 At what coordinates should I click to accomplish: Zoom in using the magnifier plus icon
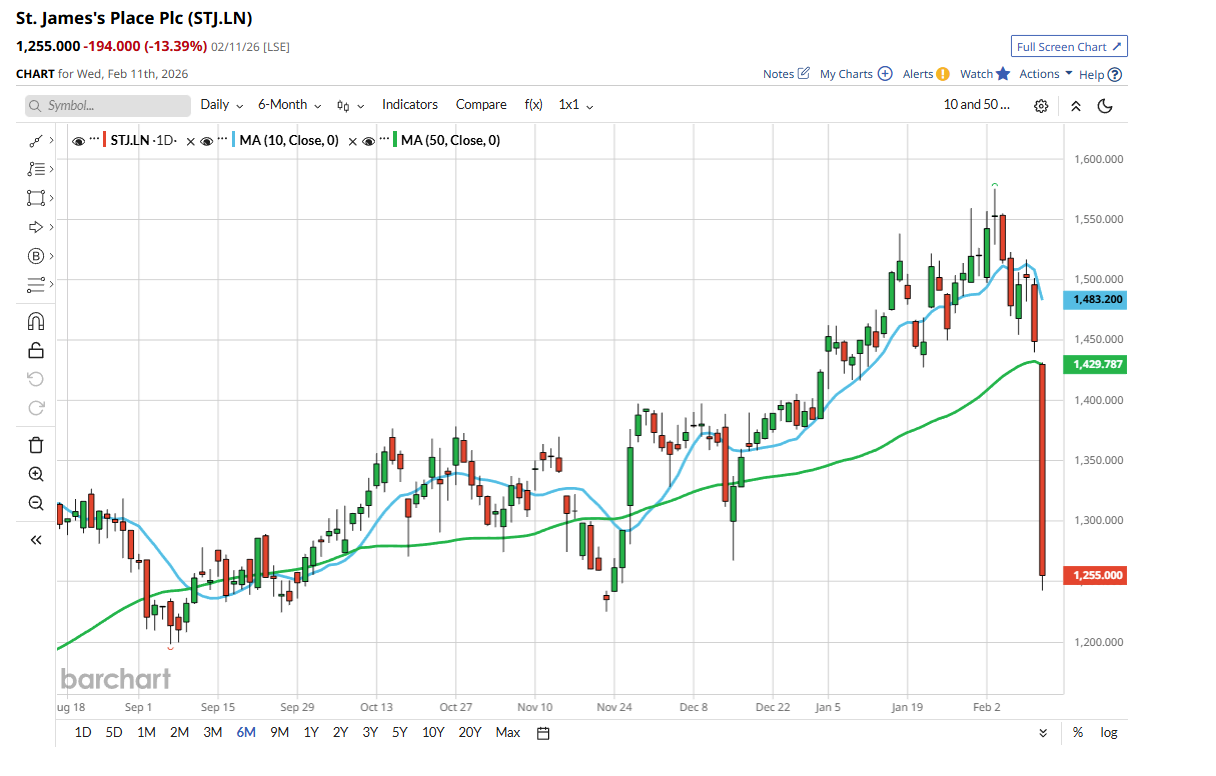click(x=36, y=474)
